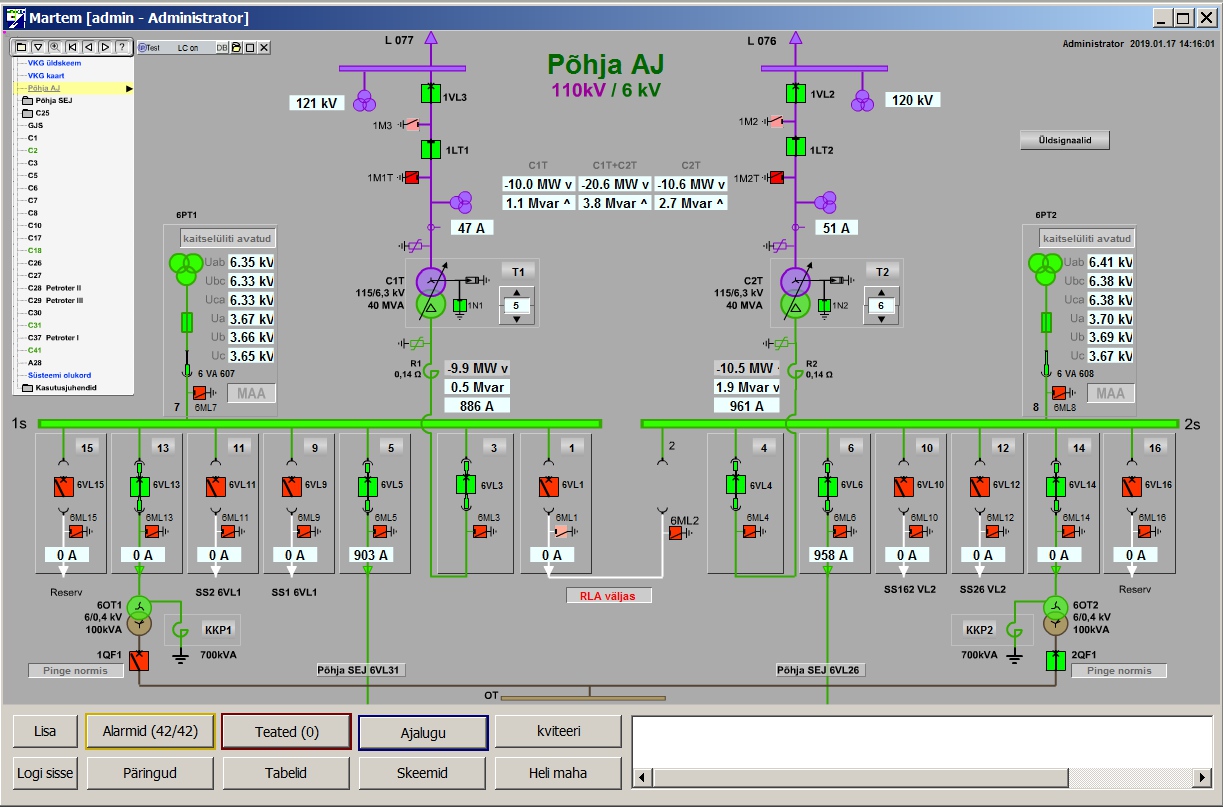This screenshot has width=1223, height=807.
Task: Click the 1QF1 red breaker symbol
Action: pyautogui.click(x=139, y=661)
